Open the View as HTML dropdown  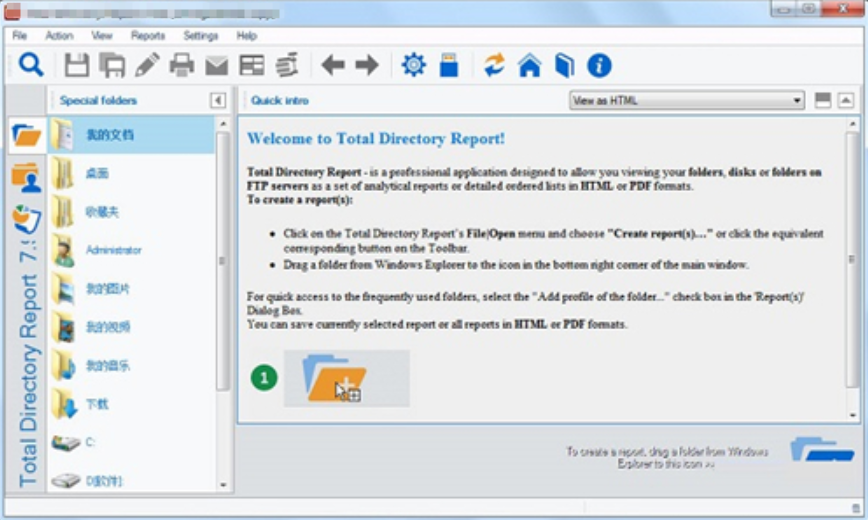click(686, 100)
